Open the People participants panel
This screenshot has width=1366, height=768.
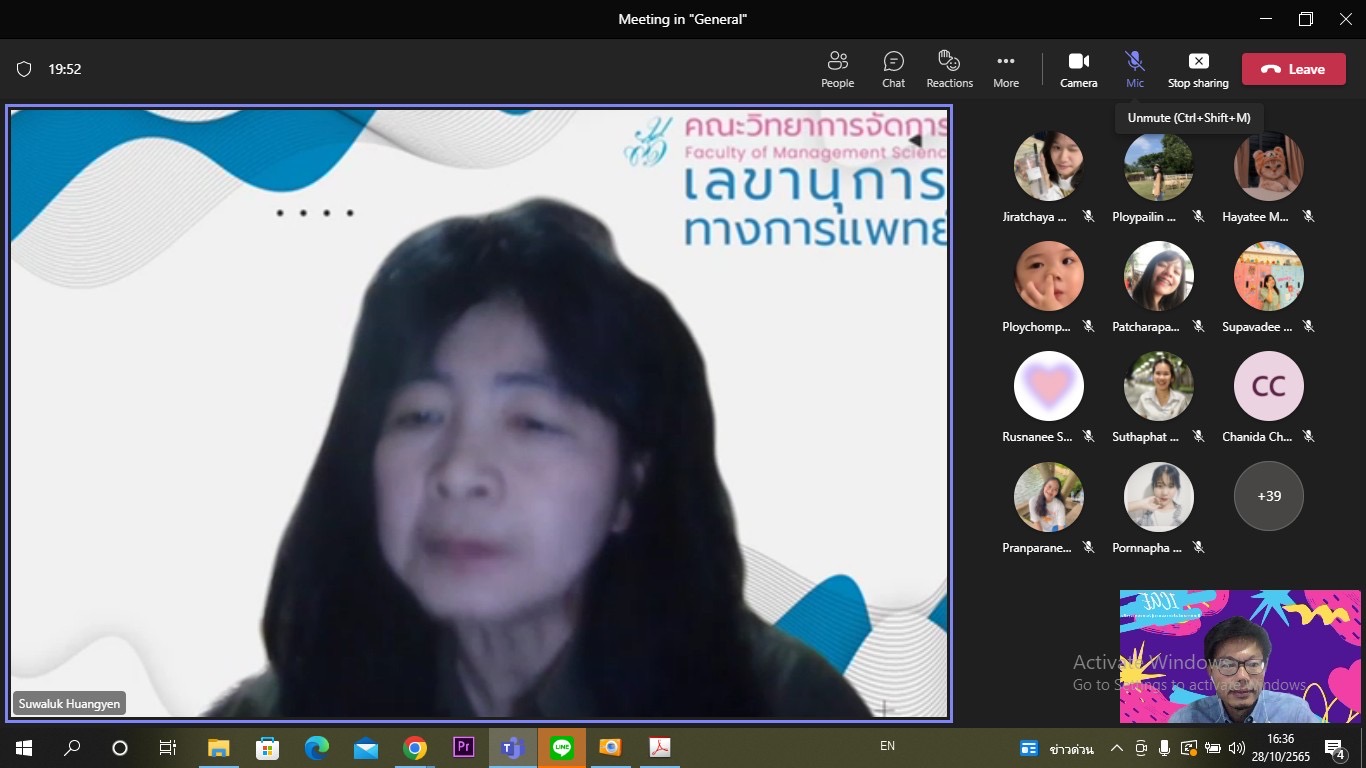tap(837, 69)
